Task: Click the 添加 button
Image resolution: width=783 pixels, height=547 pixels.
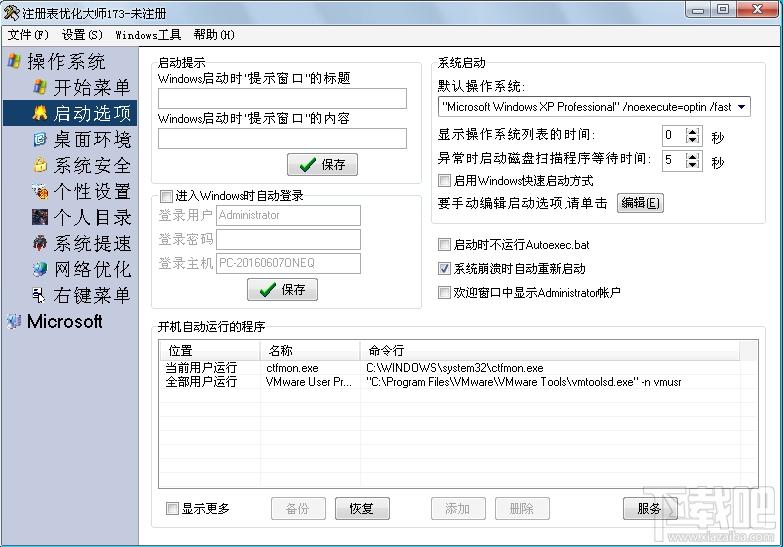Action: click(458, 509)
